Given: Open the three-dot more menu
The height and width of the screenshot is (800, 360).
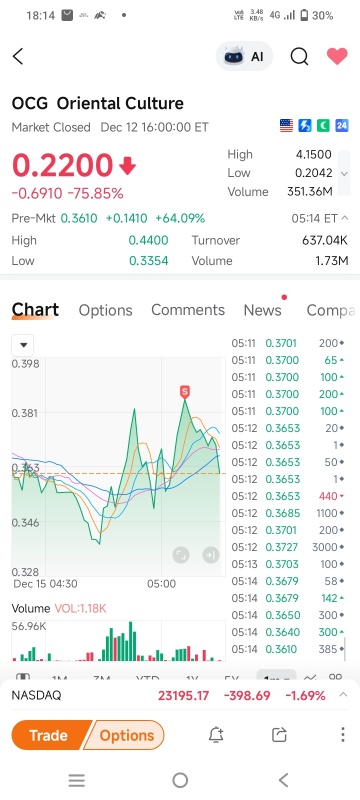Looking at the screenshot, I should point(343,735).
